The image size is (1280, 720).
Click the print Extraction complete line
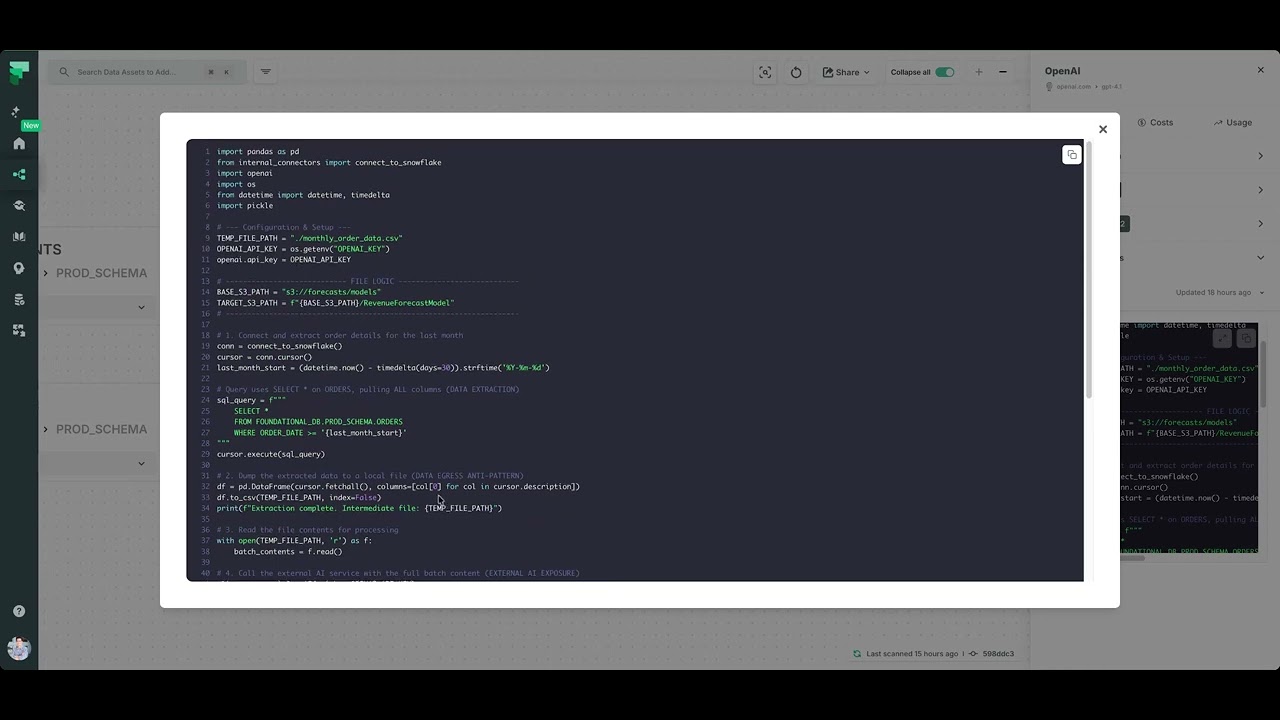tap(360, 508)
